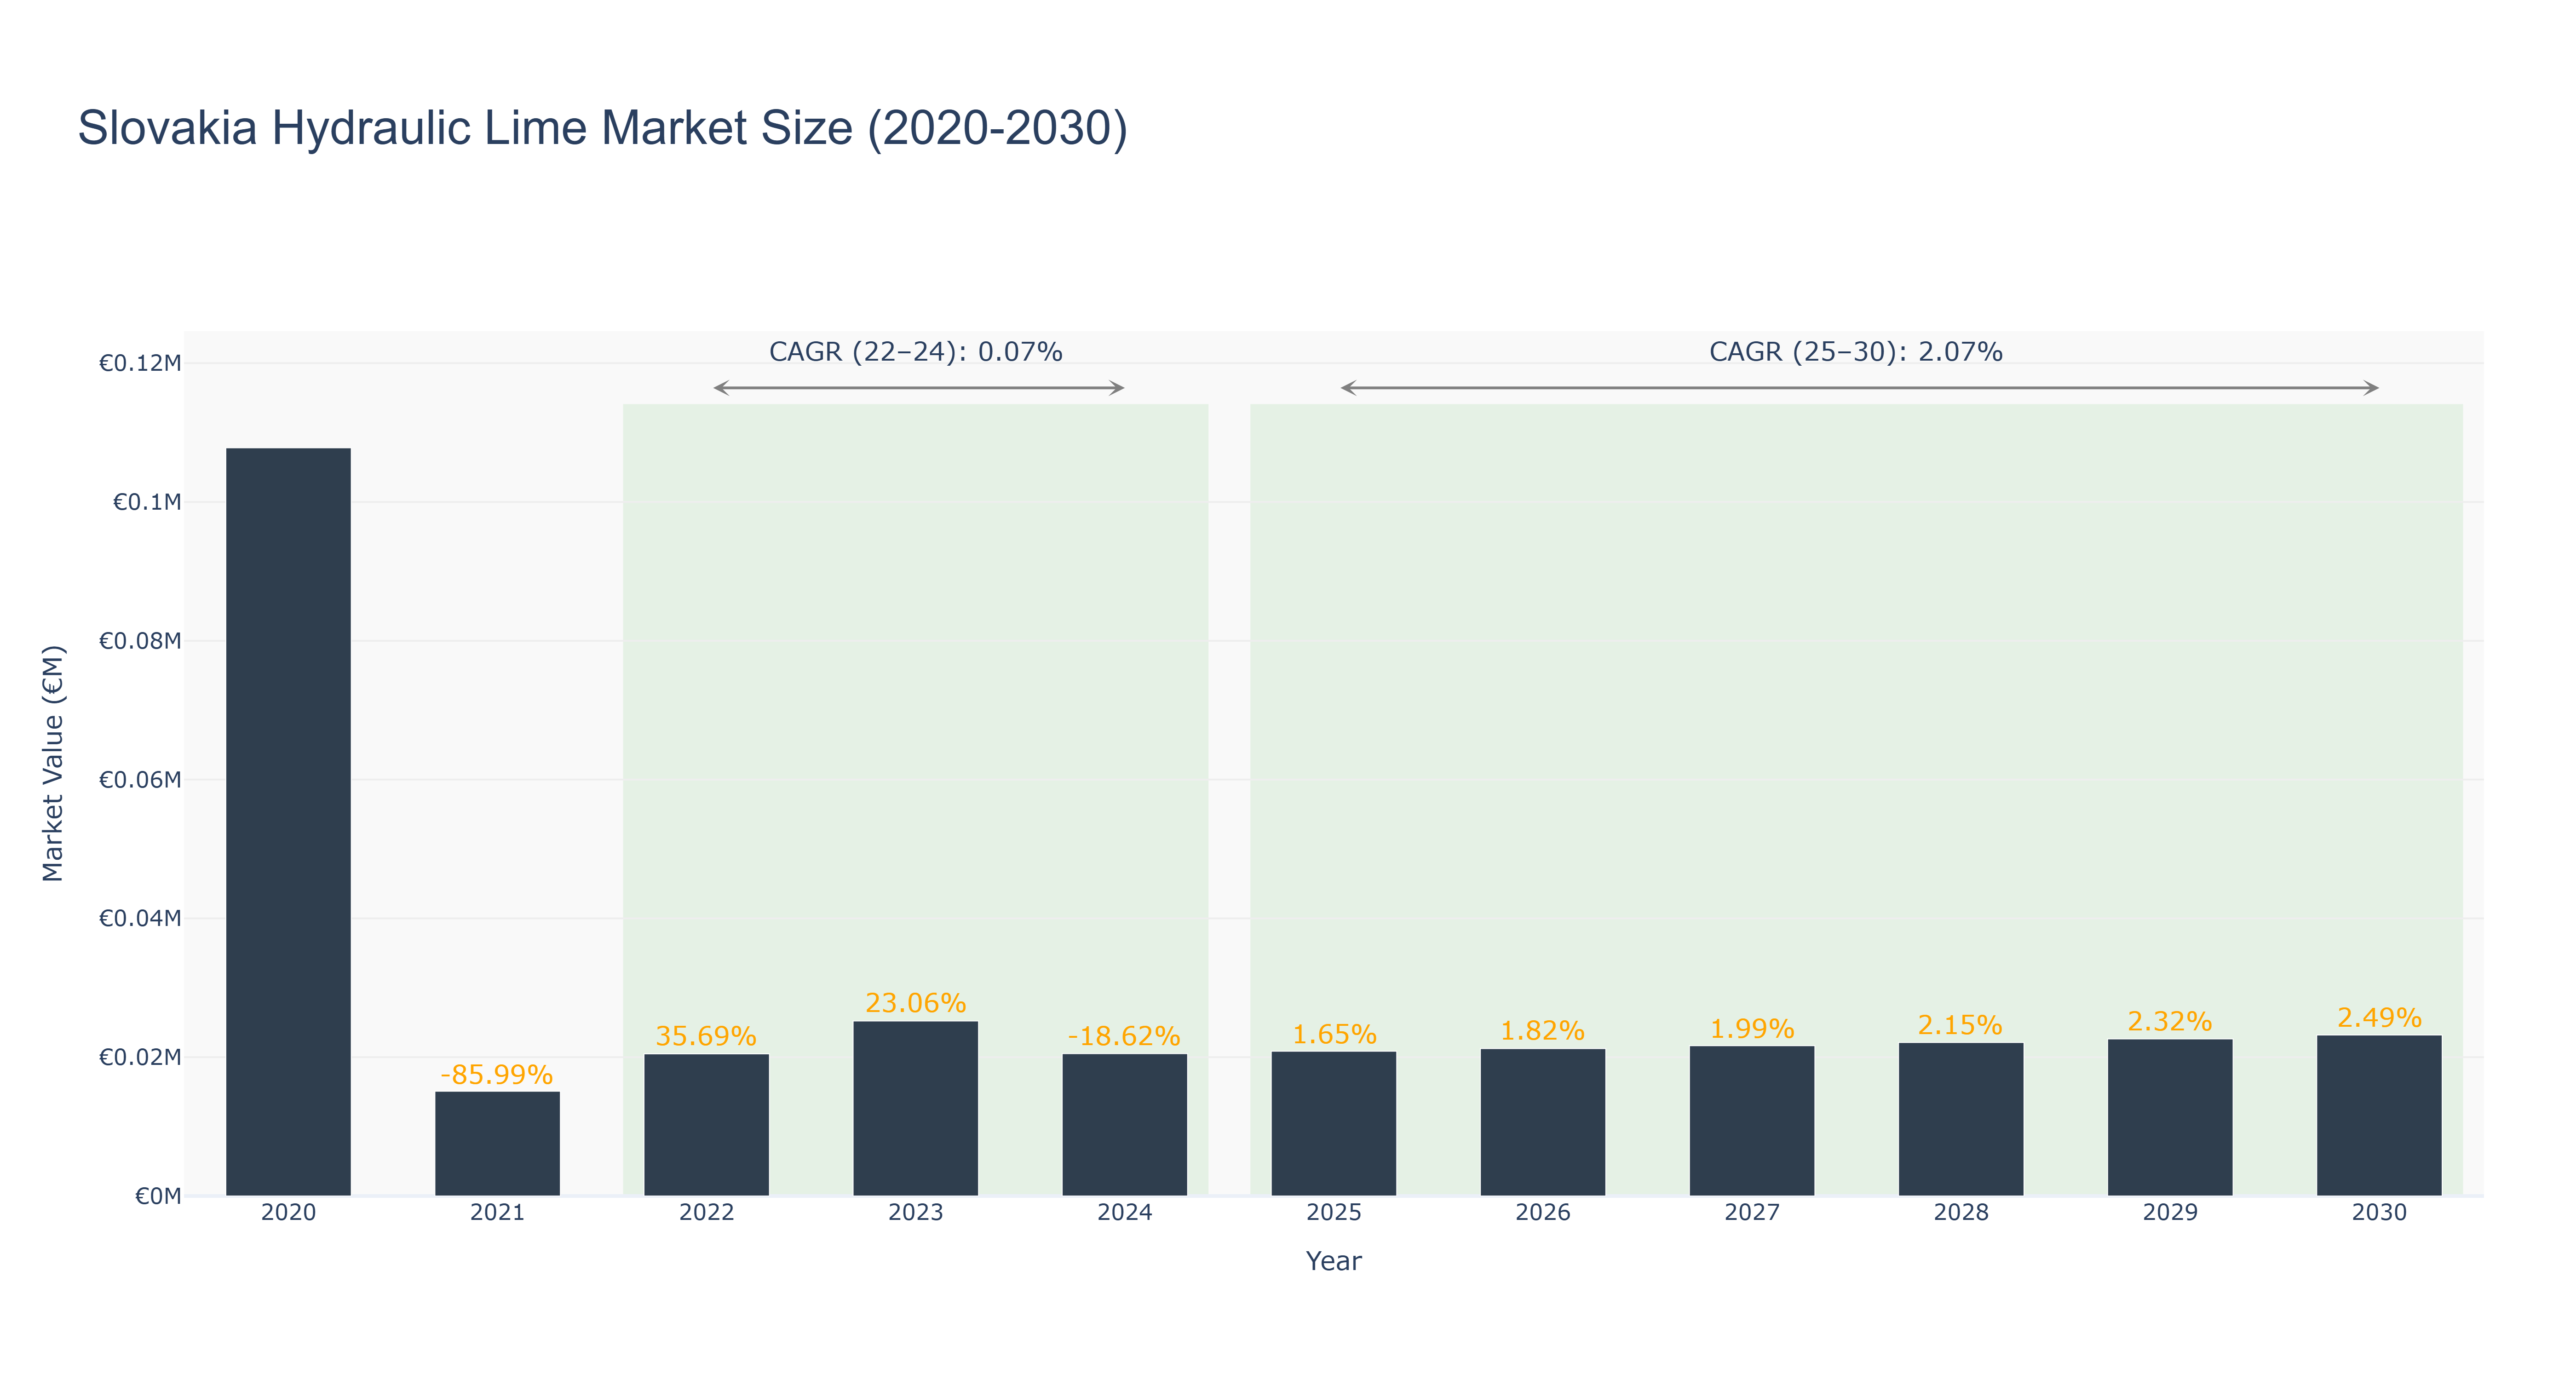Click the 2.32% growth label

pyautogui.click(x=2170, y=1022)
